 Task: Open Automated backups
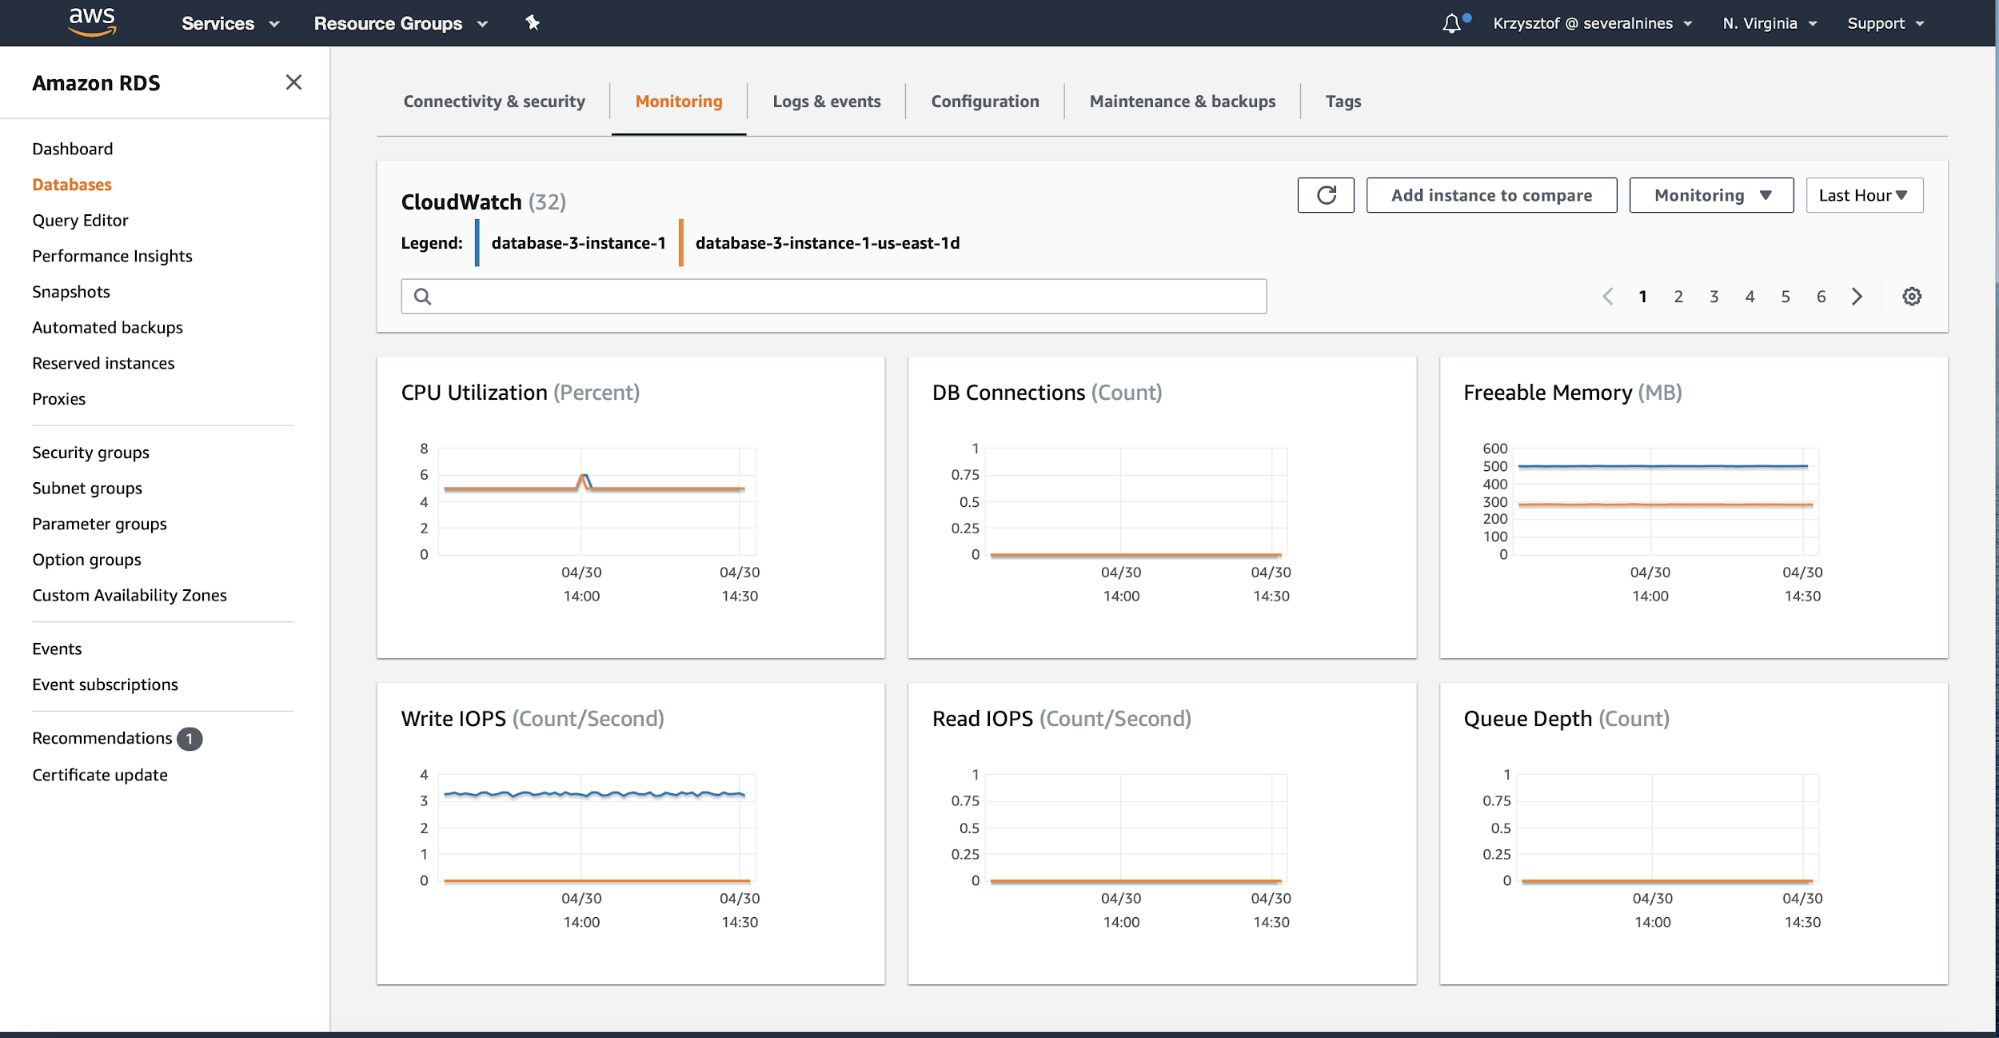107,327
